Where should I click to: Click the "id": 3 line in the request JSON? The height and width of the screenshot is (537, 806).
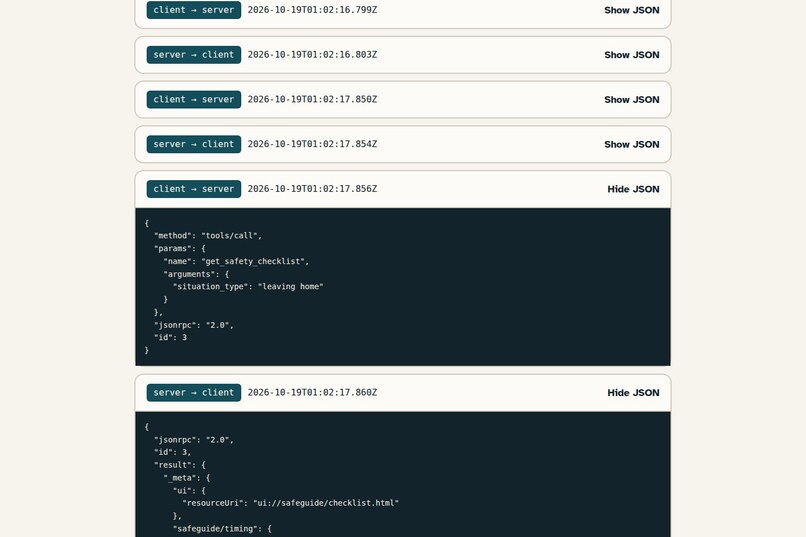point(171,337)
